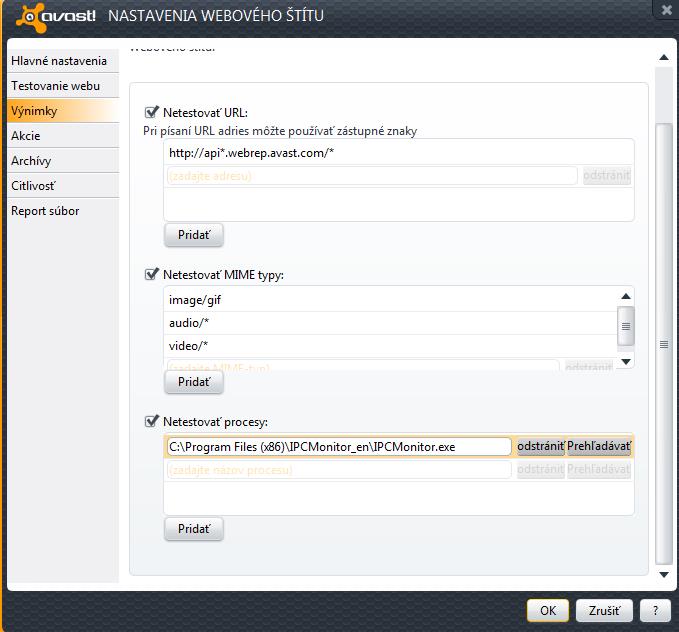The height and width of the screenshot is (632, 679).
Task: Click Pridať under the process list
Action: click(x=194, y=529)
